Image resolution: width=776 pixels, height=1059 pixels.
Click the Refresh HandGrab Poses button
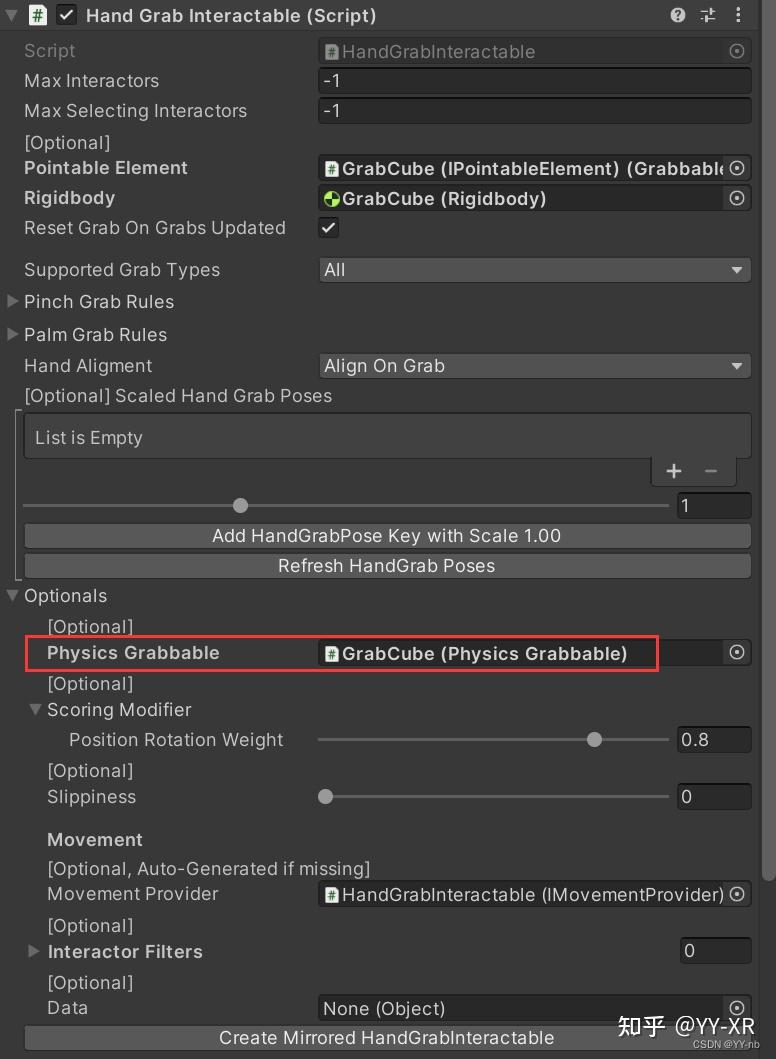(x=386, y=565)
